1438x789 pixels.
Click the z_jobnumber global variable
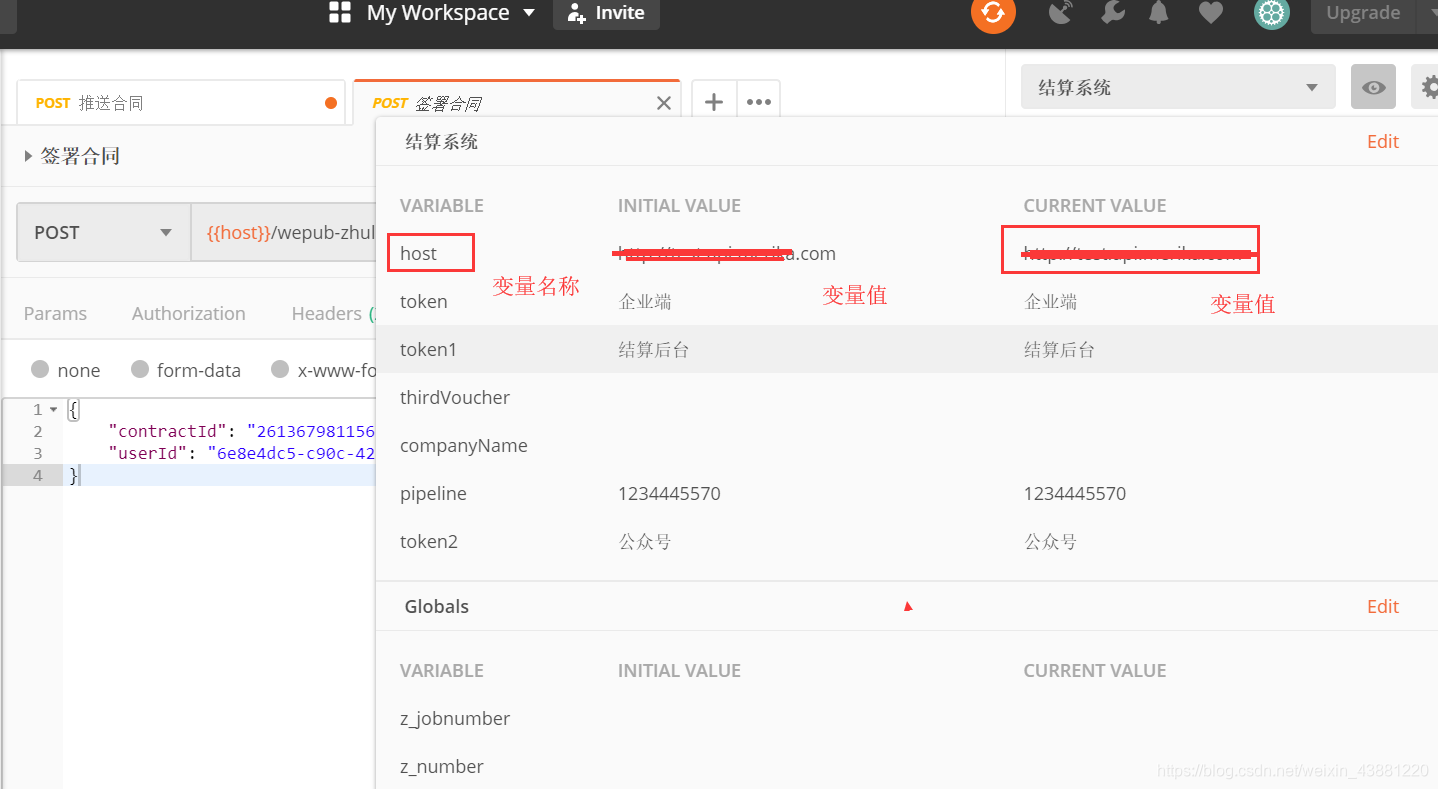point(455,718)
